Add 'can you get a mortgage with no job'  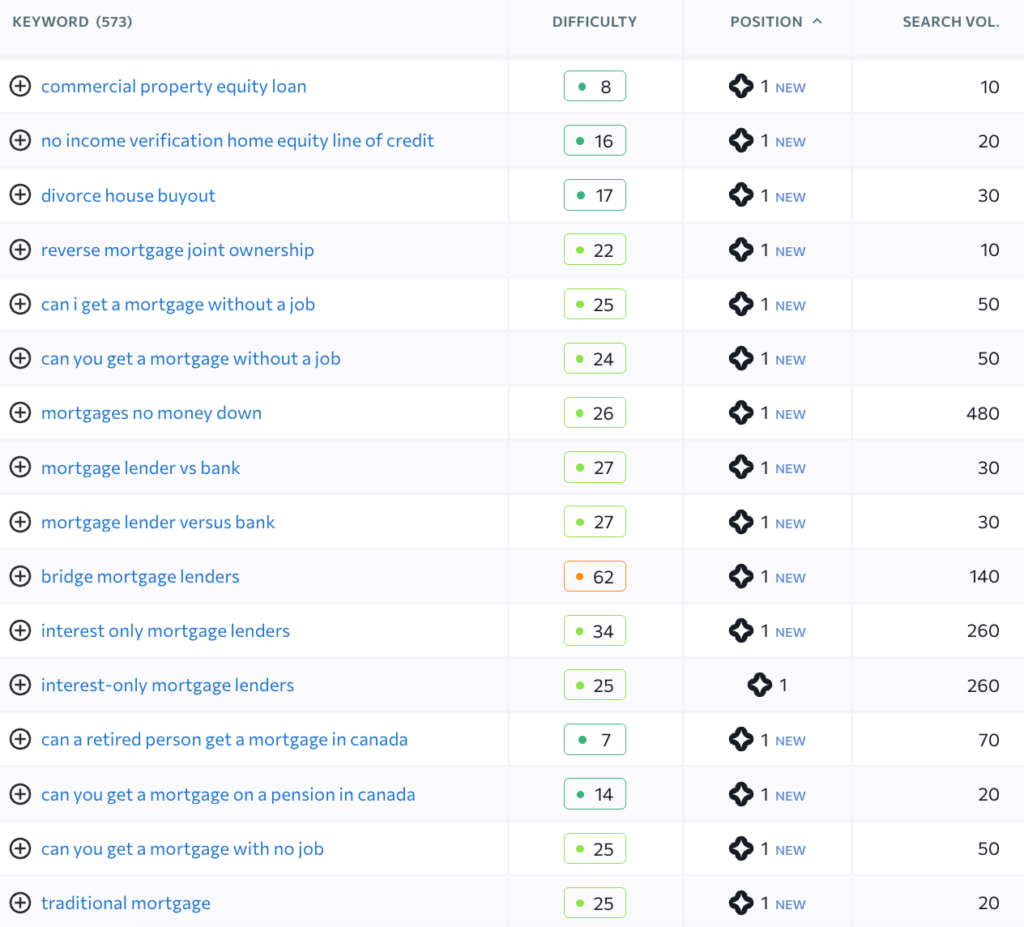click(20, 849)
